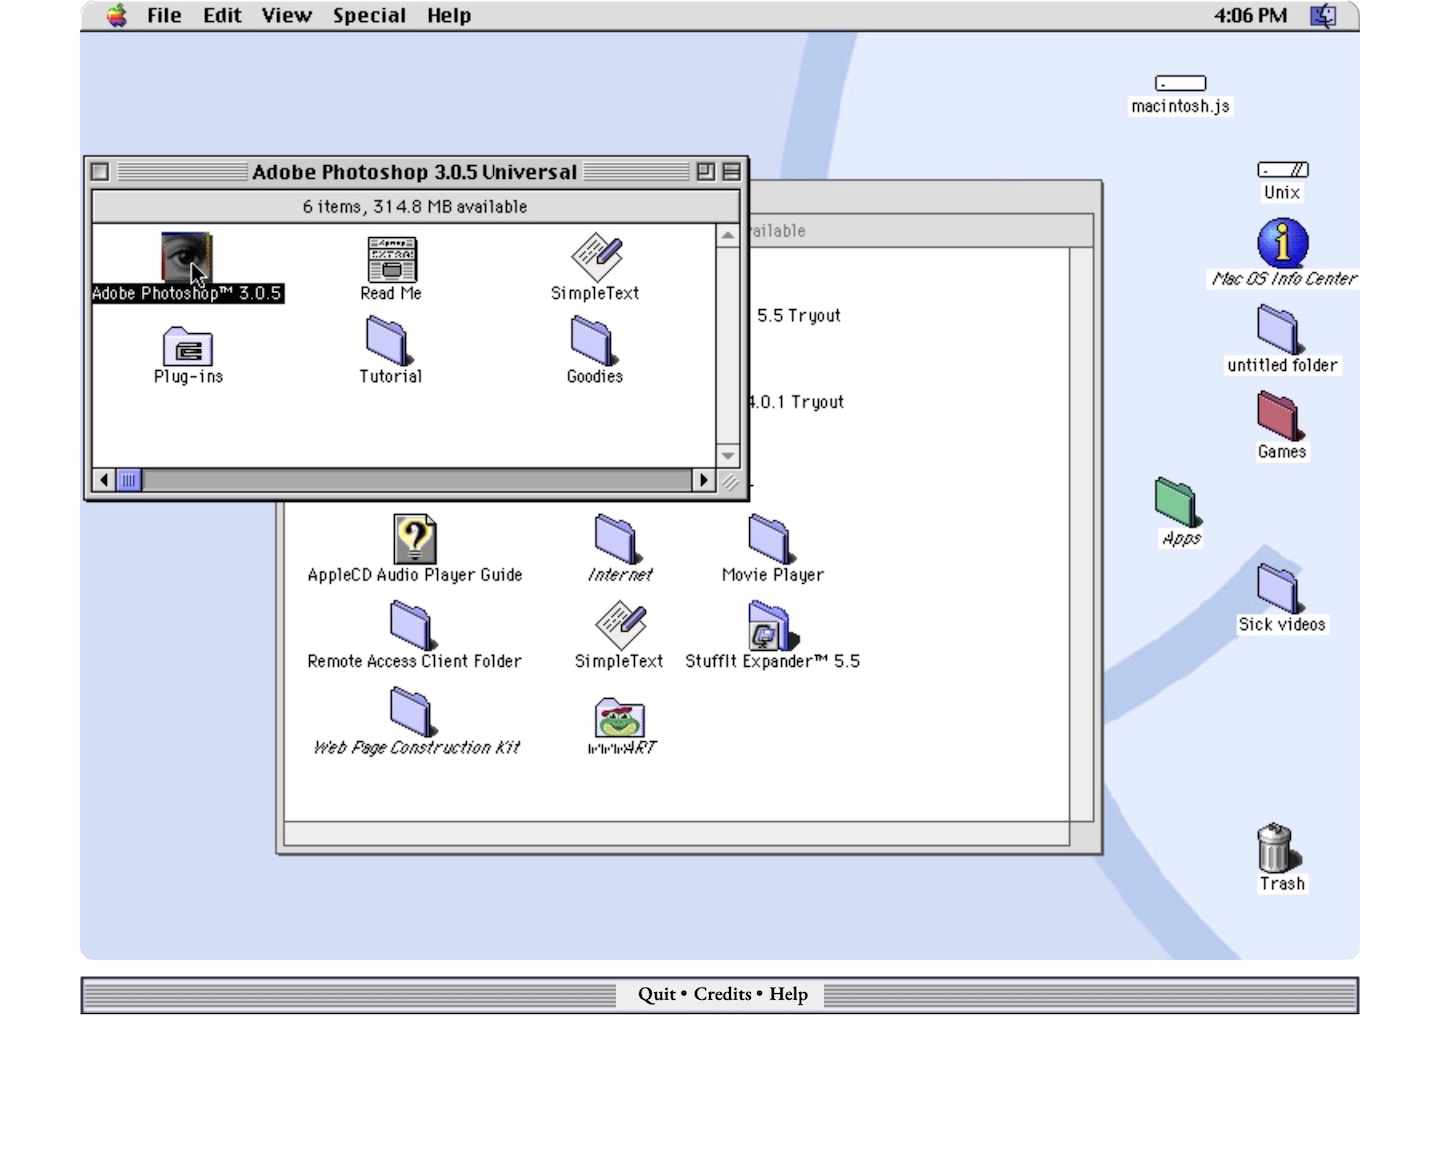Viewport: 1440px width, 1168px height.
Task: Select the Sick videos folder
Action: click(x=1279, y=589)
